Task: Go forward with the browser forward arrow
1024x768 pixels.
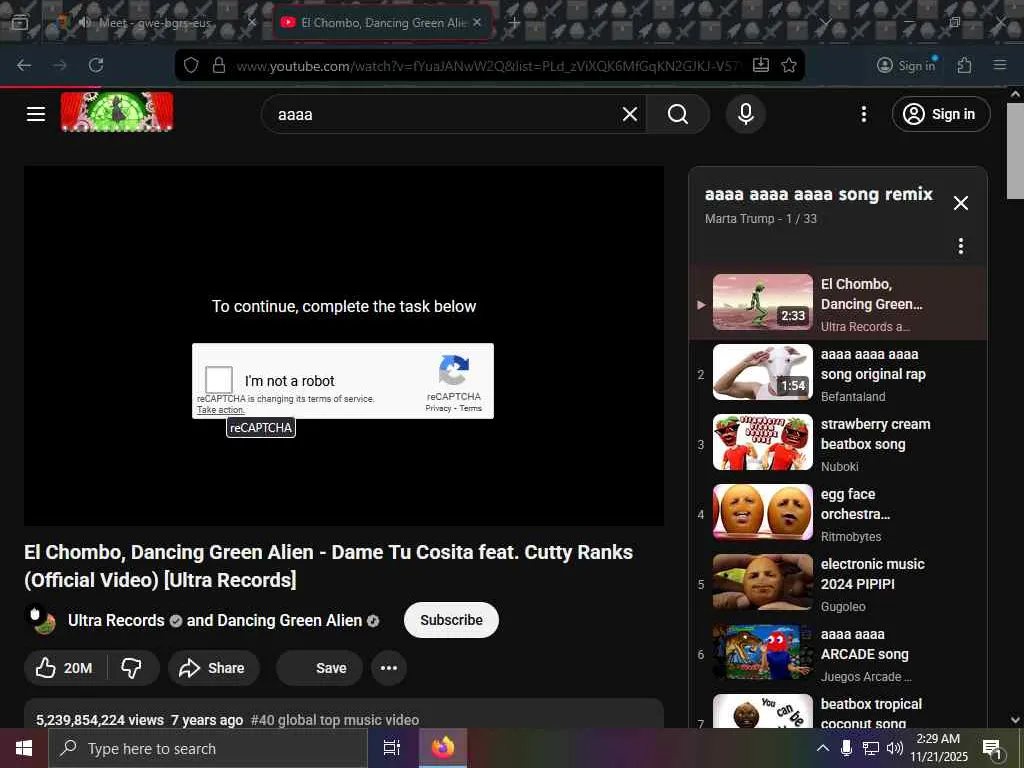Action: click(60, 65)
